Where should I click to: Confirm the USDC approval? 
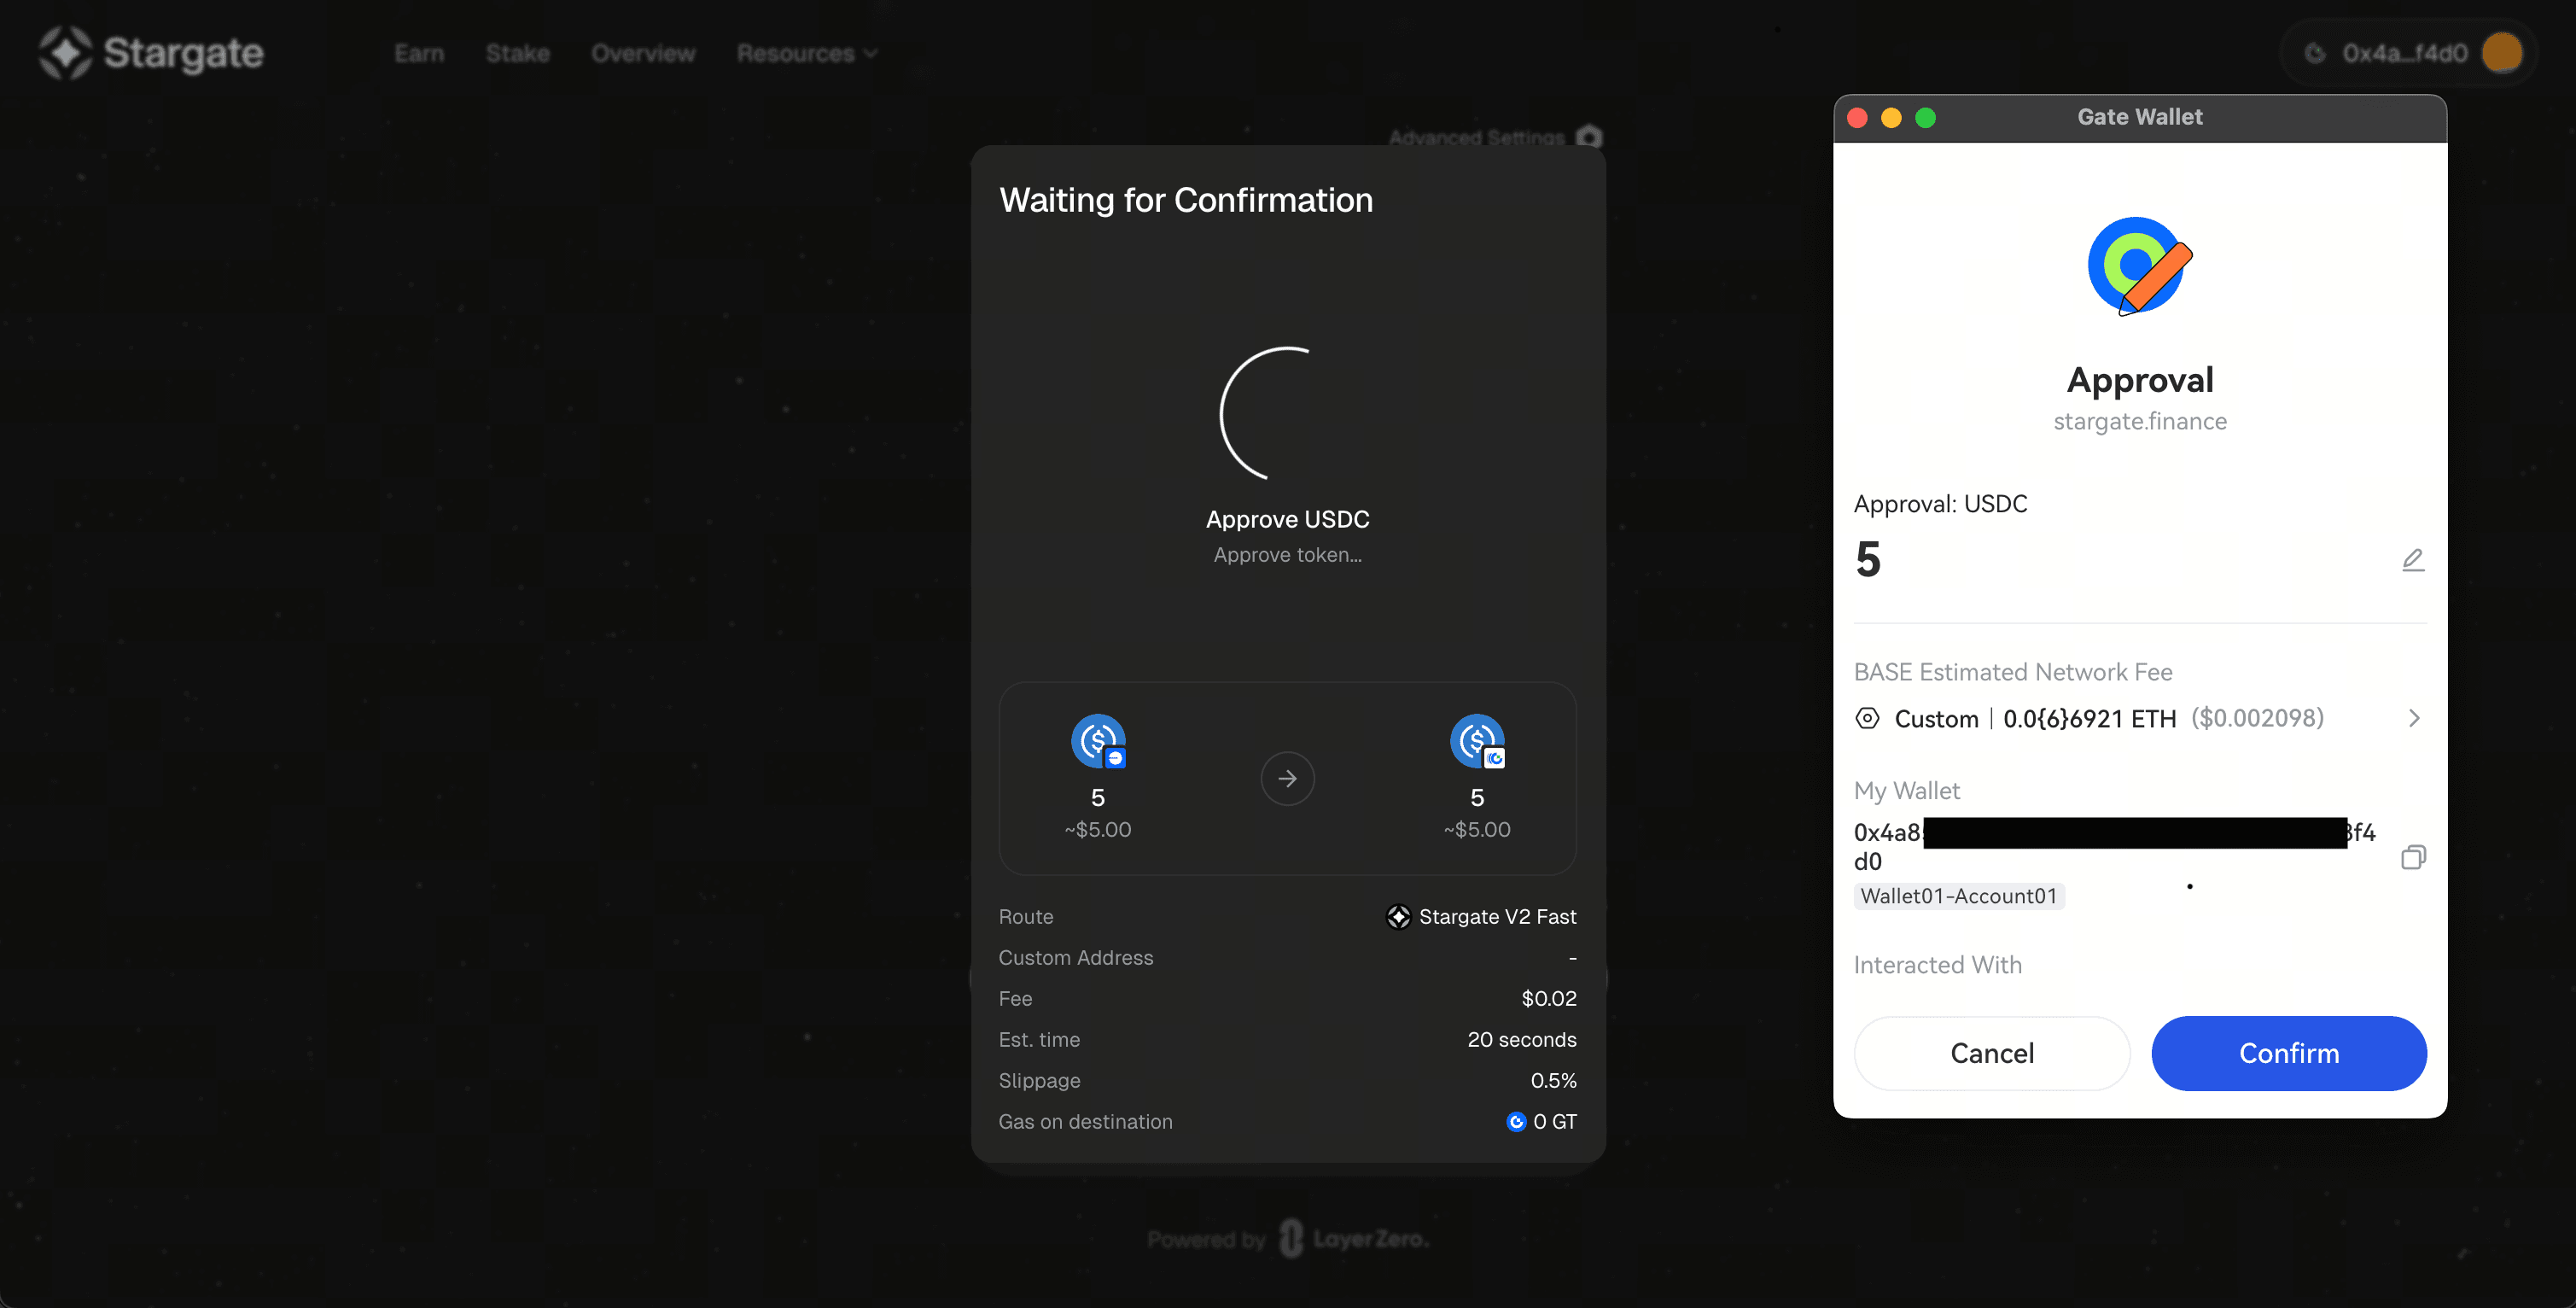coord(2288,1053)
